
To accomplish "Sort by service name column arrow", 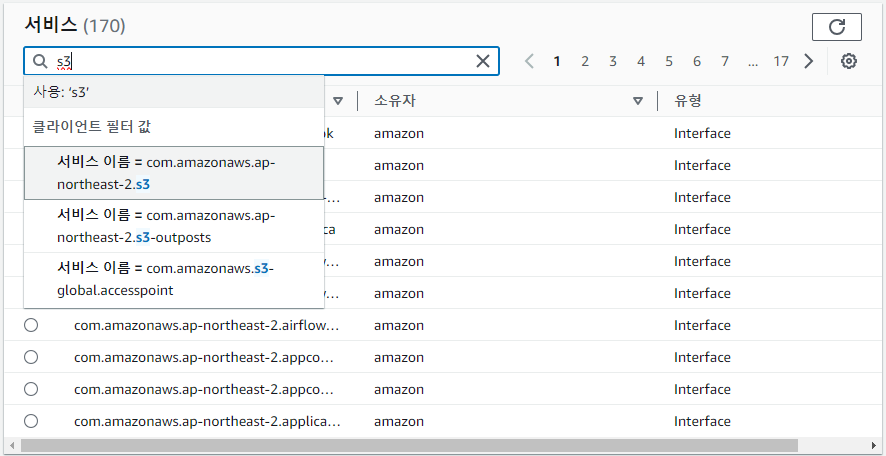I will coord(338,101).
